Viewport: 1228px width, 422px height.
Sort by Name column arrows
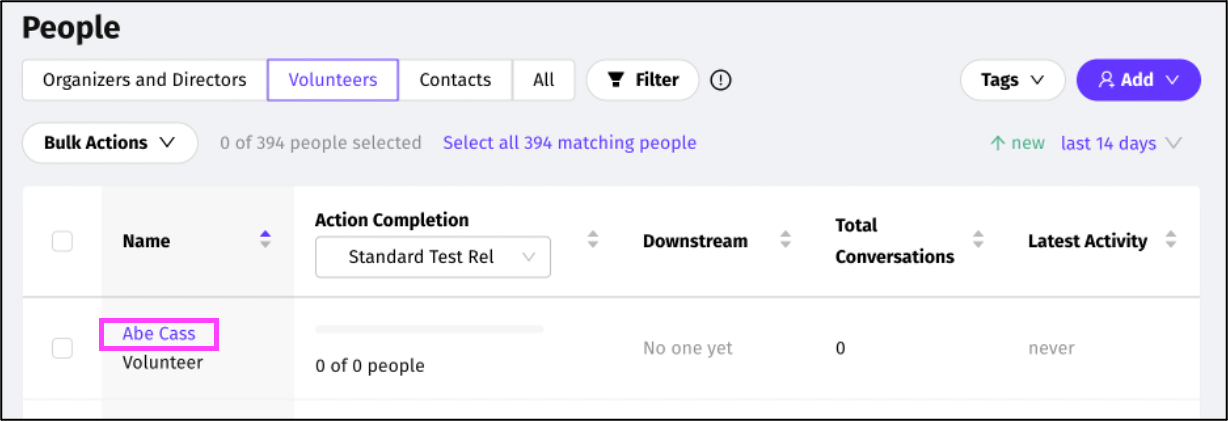click(265, 240)
